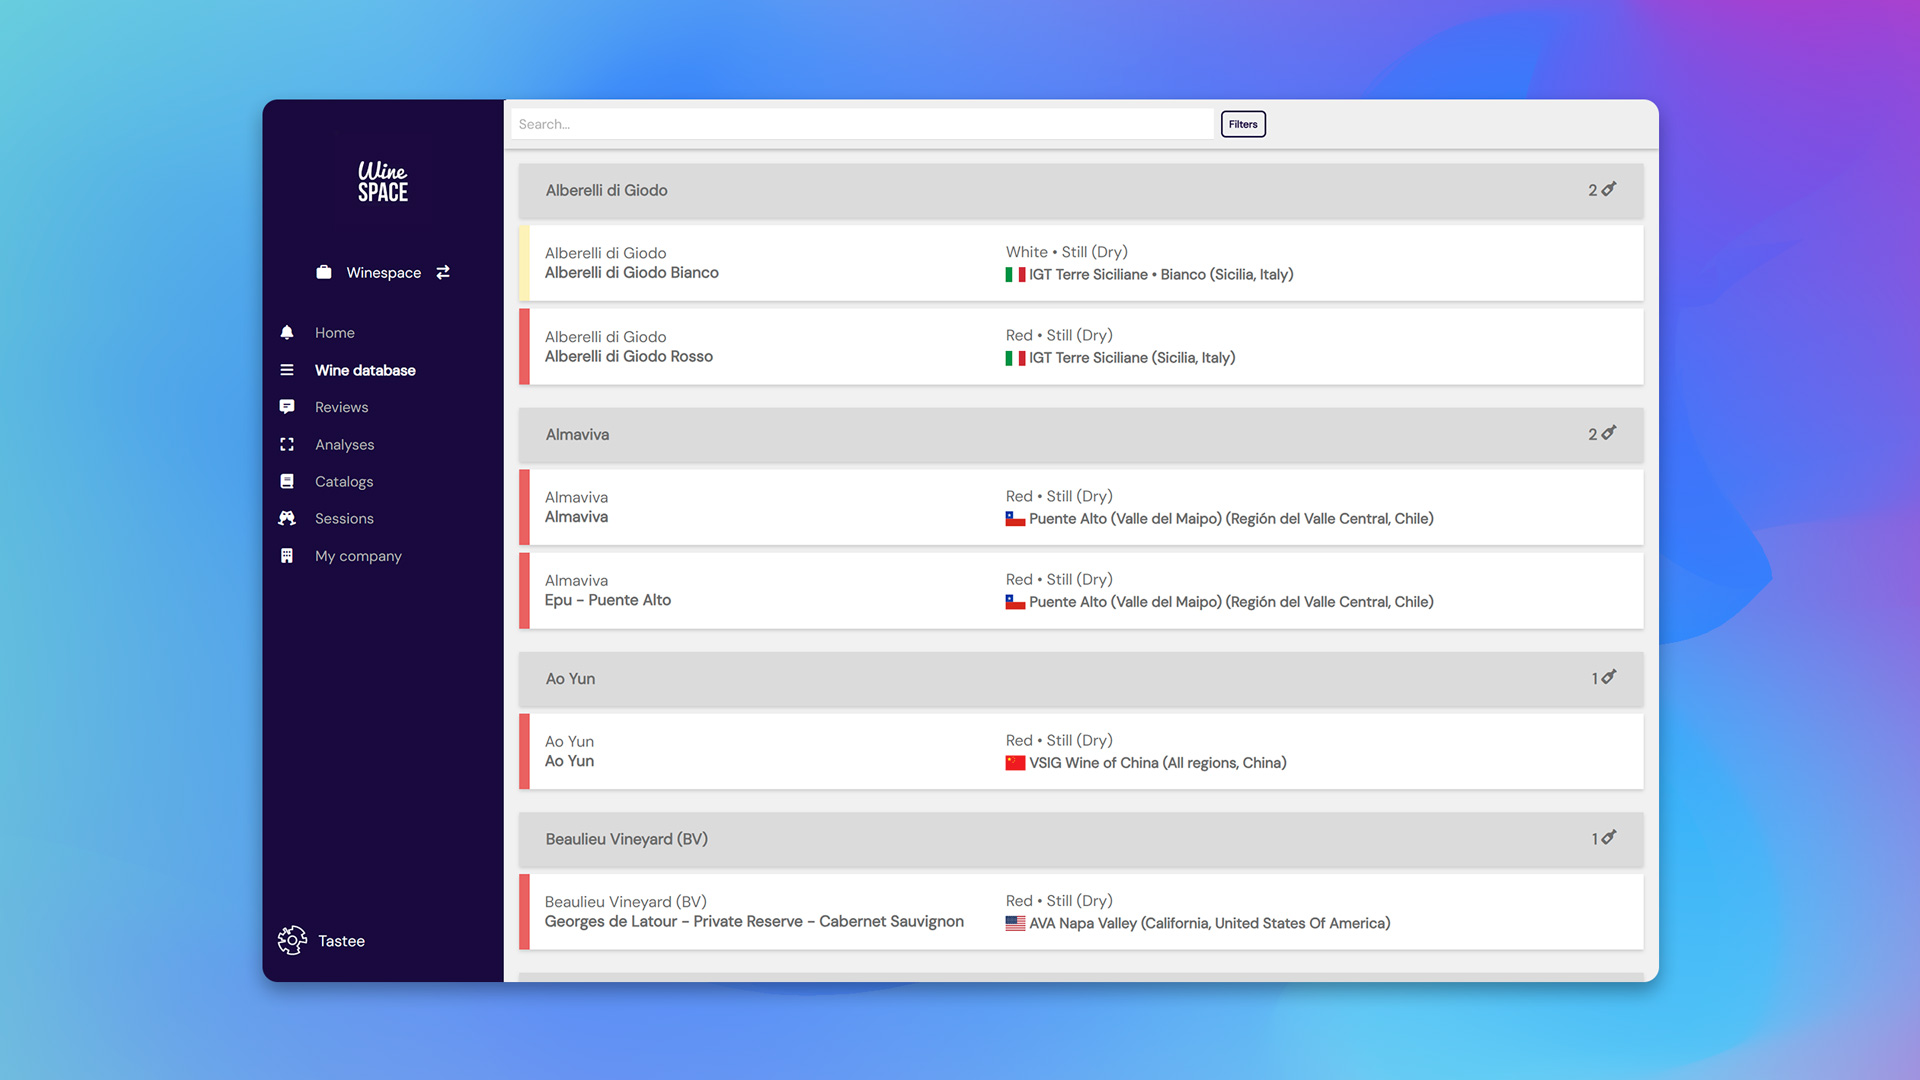The height and width of the screenshot is (1080, 1920).
Task: Click the My company building icon
Action: pyautogui.click(x=287, y=556)
